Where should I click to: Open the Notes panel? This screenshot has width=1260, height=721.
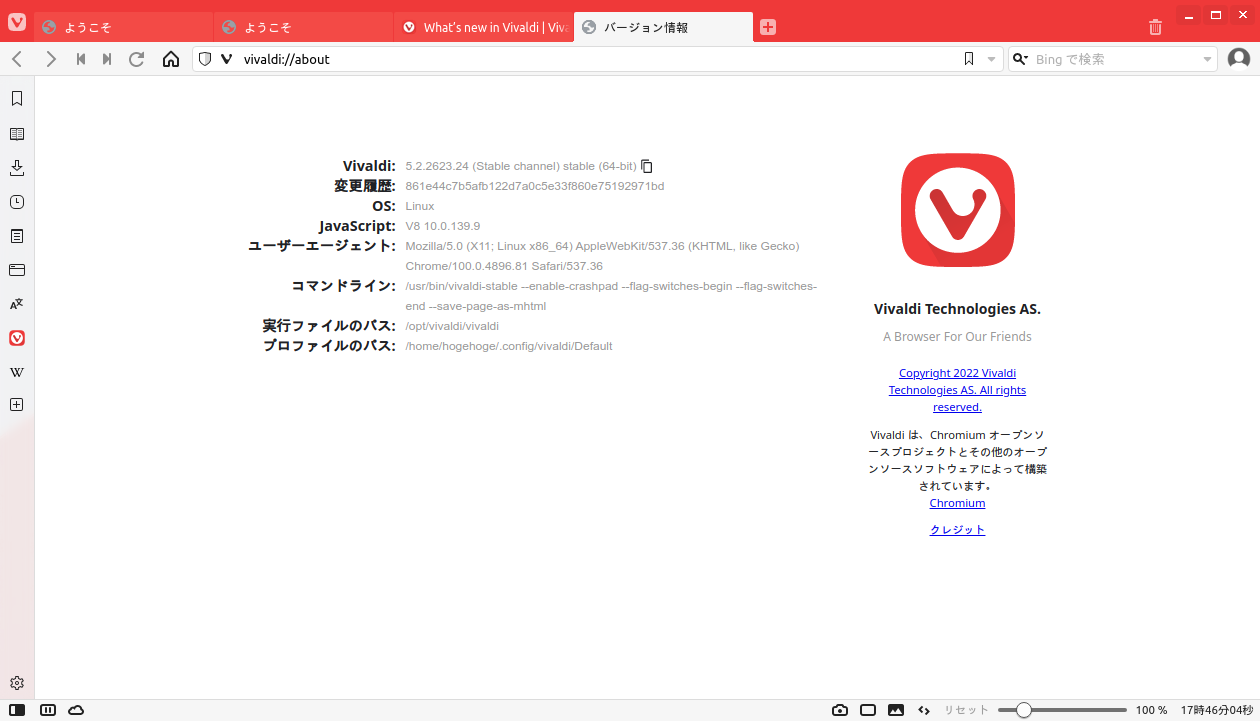coord(17,236)
